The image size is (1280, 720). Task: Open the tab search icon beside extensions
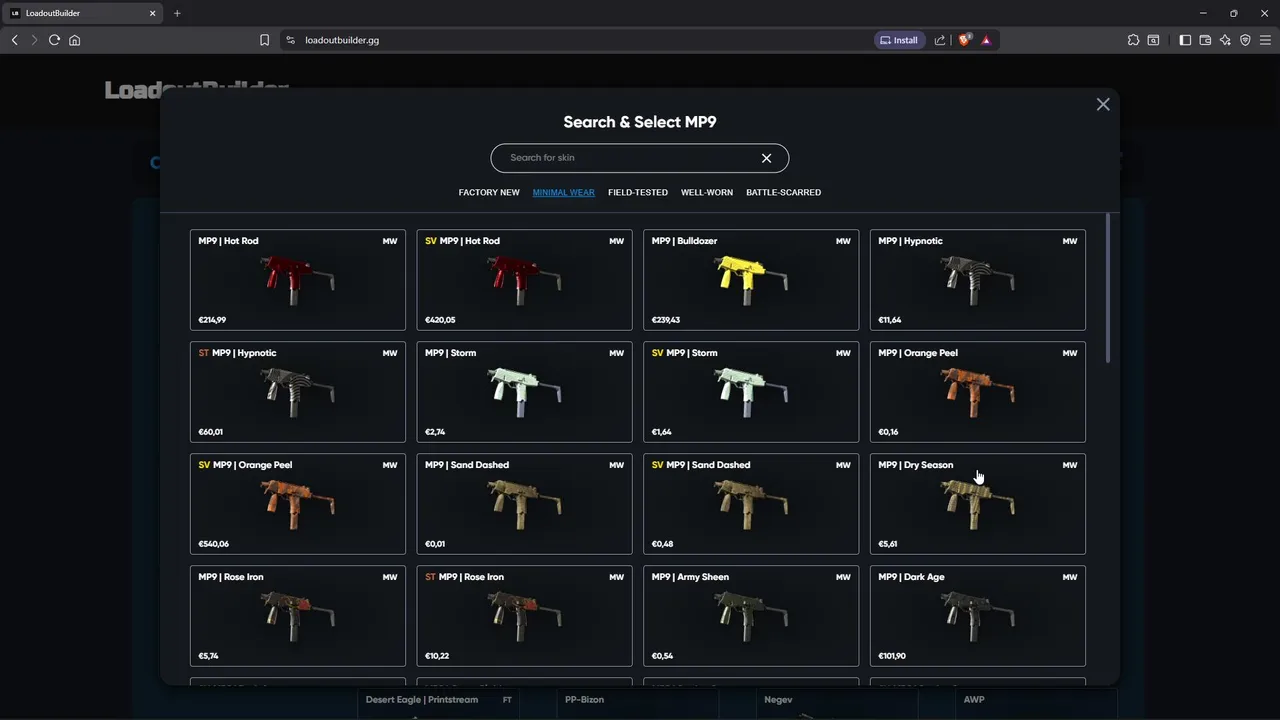1153,40
